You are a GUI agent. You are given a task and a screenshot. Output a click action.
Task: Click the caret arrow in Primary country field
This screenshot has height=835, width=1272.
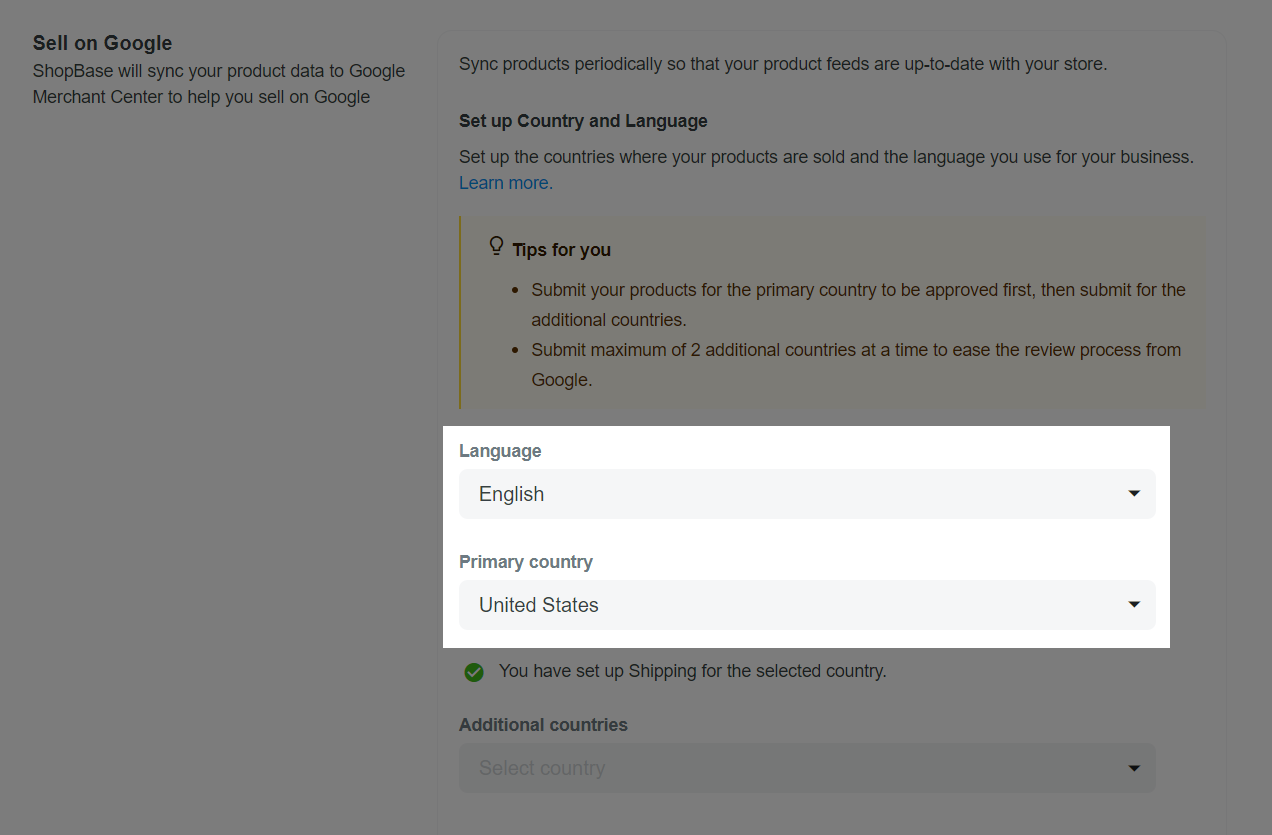click(x=1134, y=605)
